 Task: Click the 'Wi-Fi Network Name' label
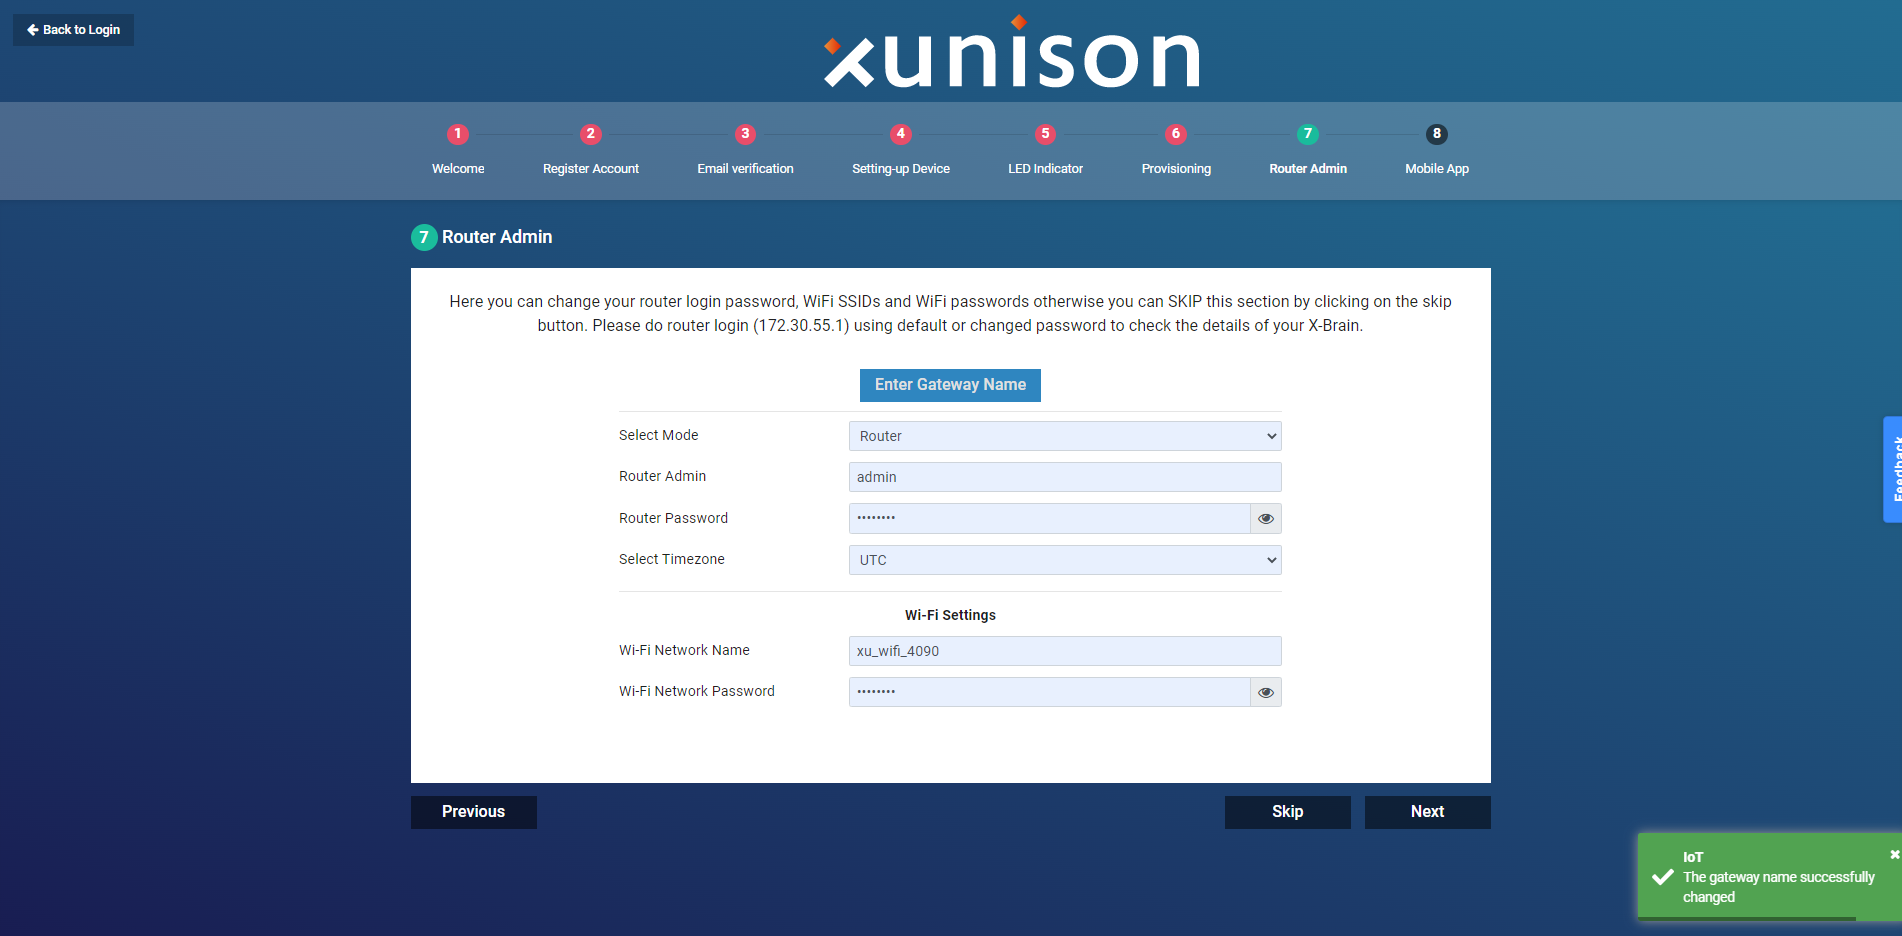684,650
